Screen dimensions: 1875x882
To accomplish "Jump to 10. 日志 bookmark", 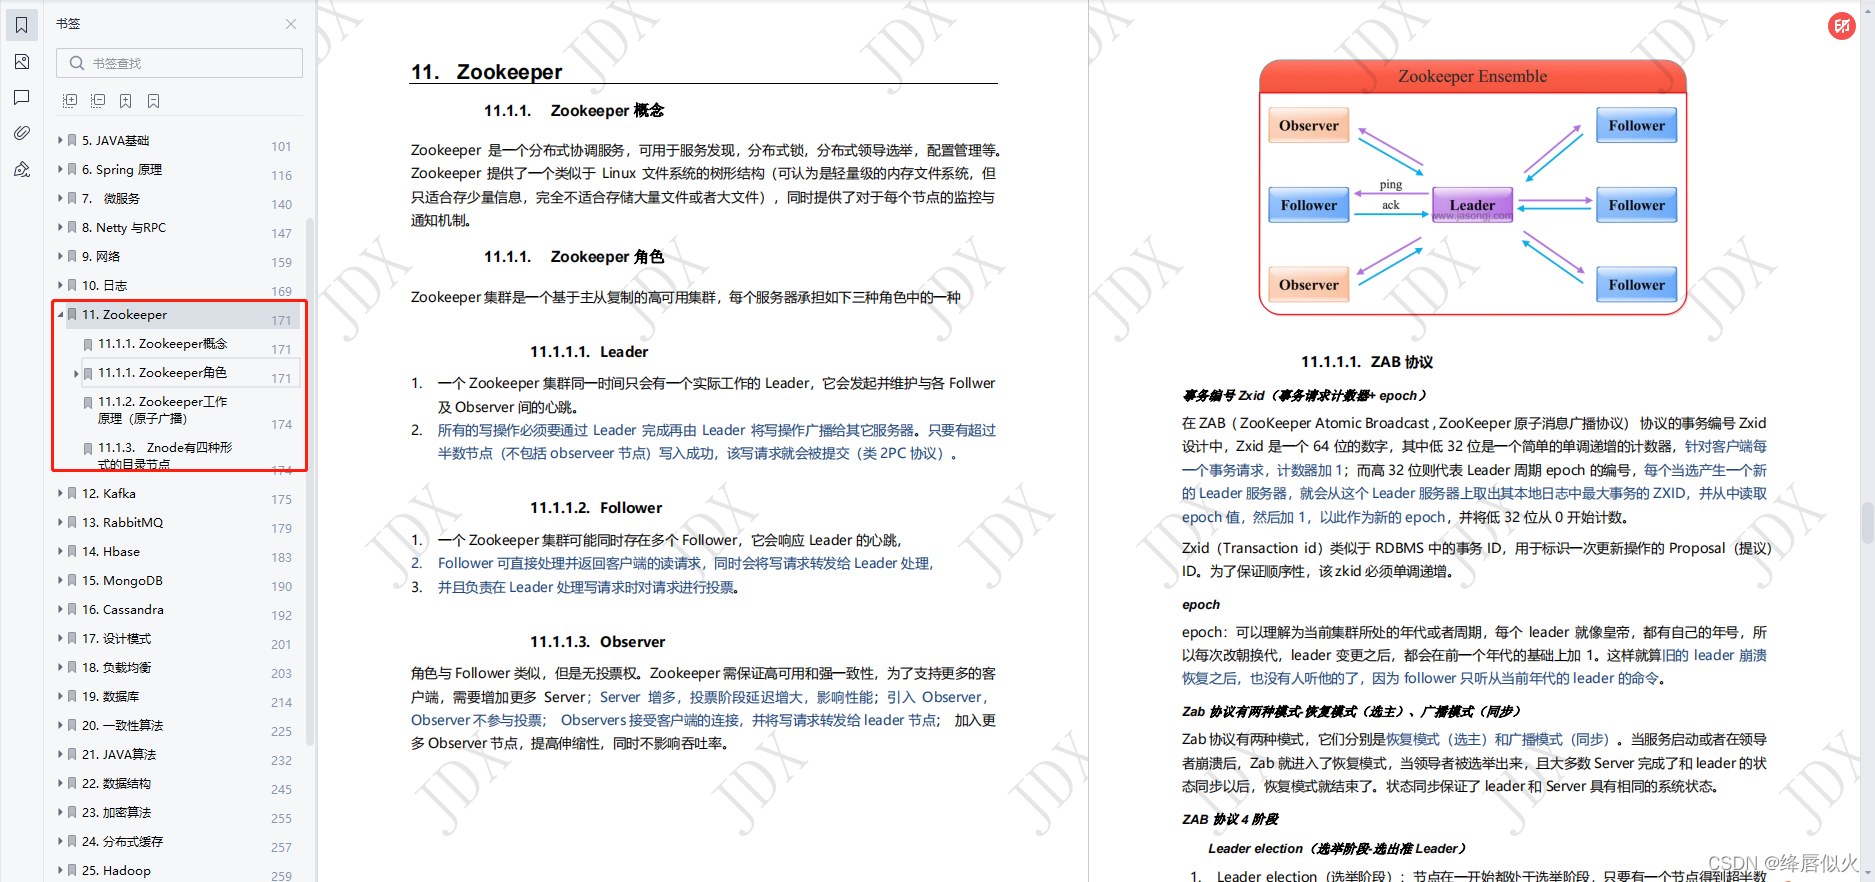I will click(x=104, y=285).
